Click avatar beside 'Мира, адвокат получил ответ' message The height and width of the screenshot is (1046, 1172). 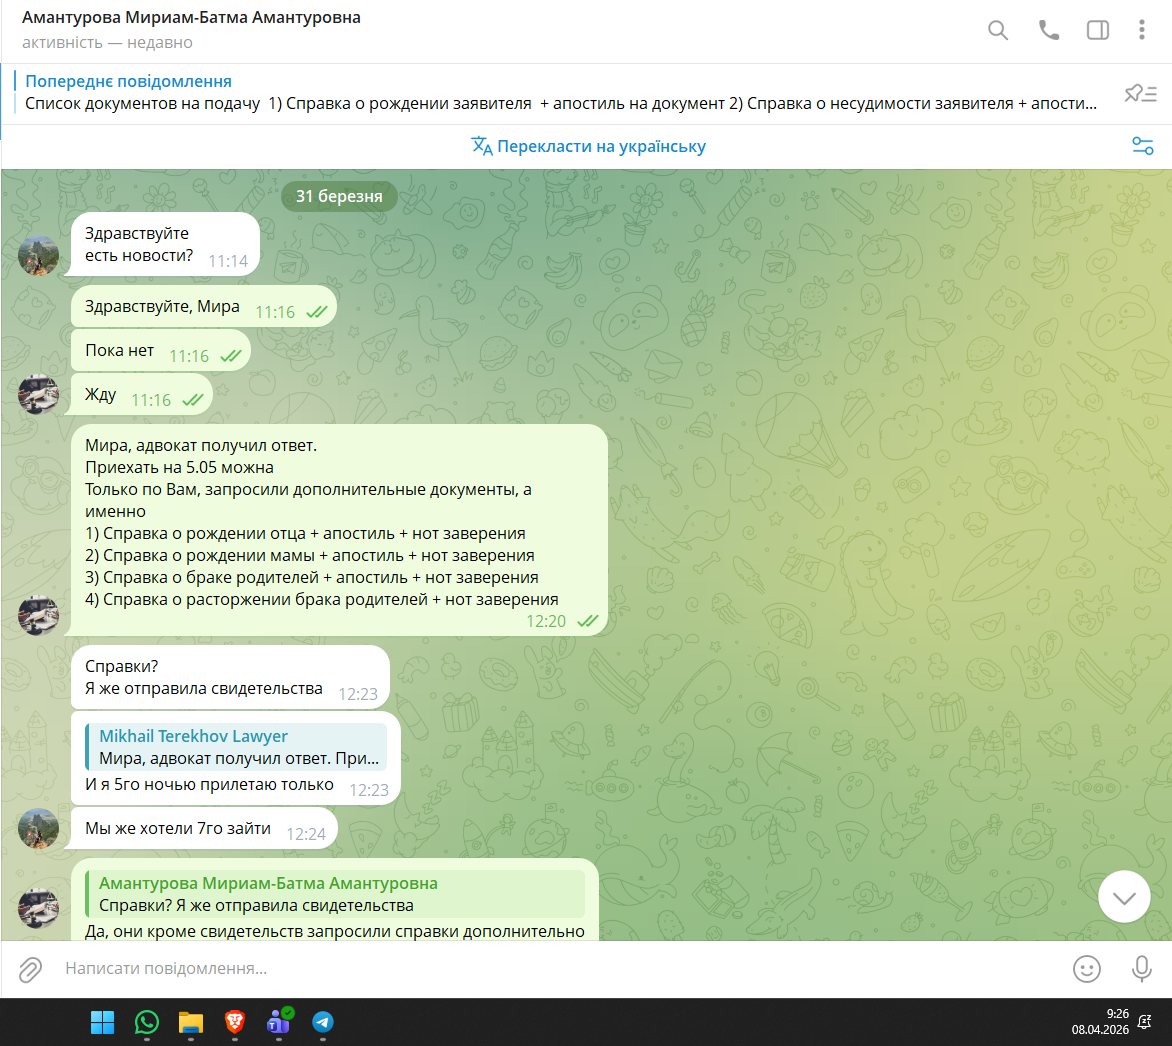point(38,615)
